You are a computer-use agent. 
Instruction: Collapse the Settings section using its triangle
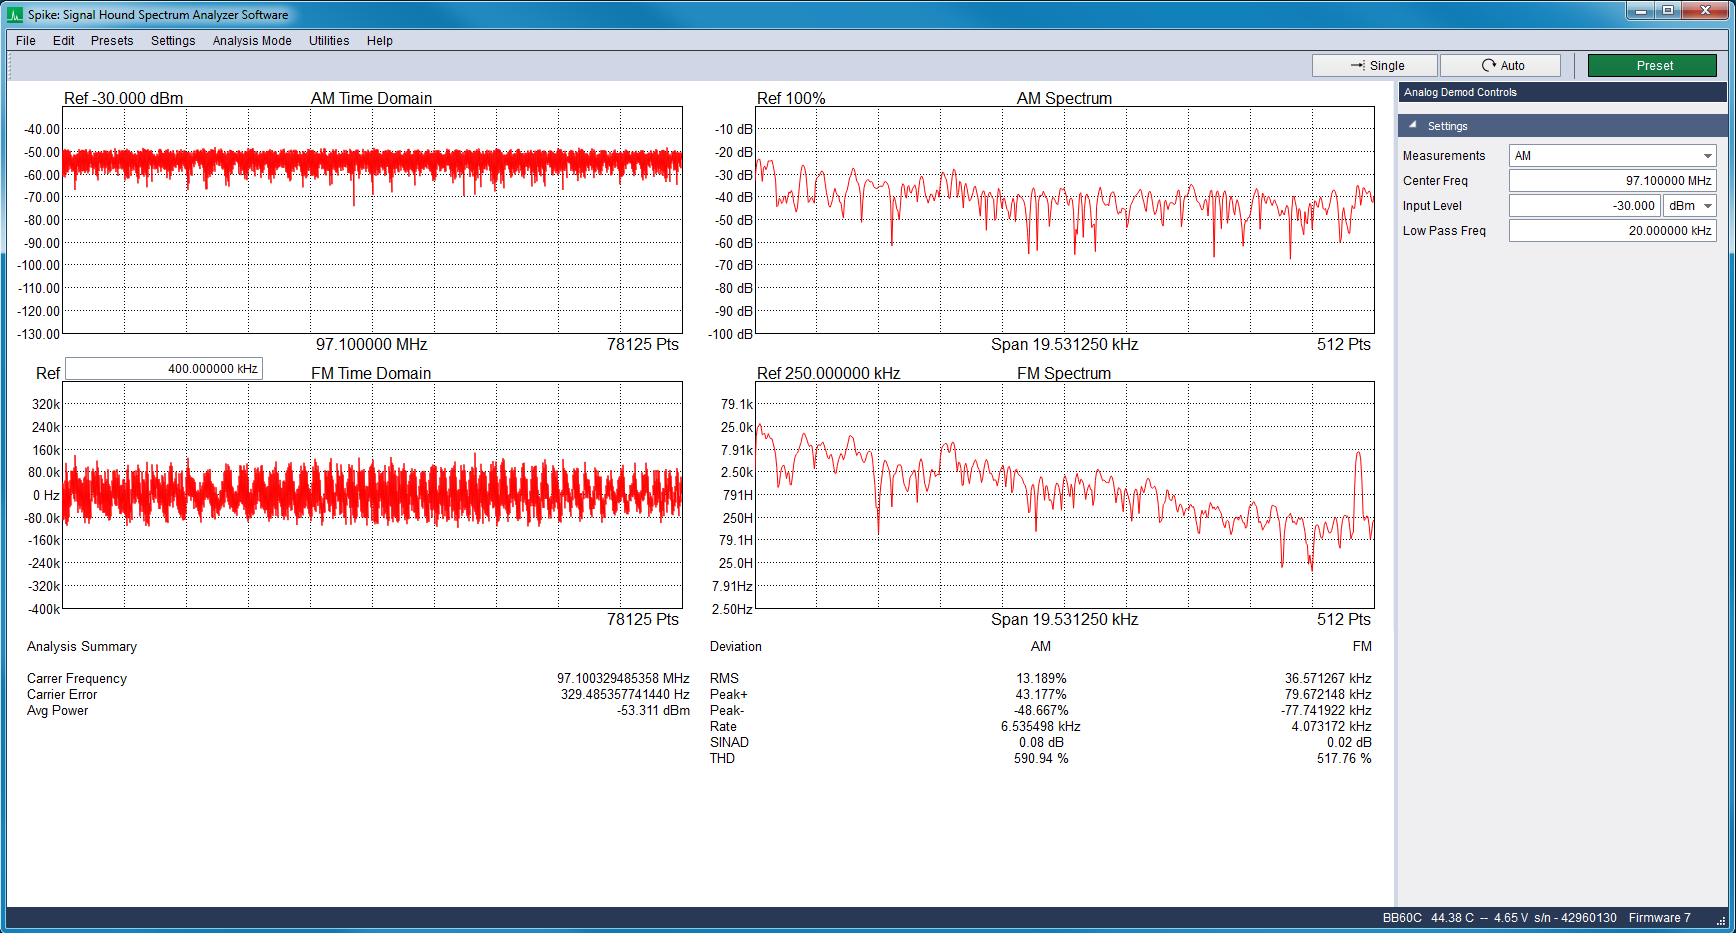click(x=1413, y=125)
